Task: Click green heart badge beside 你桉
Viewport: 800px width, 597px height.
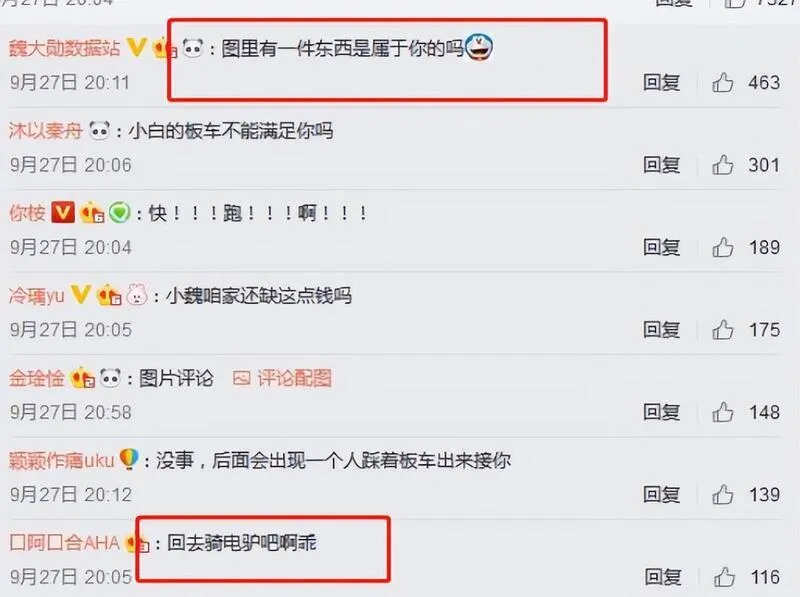Action: [120, 212]
